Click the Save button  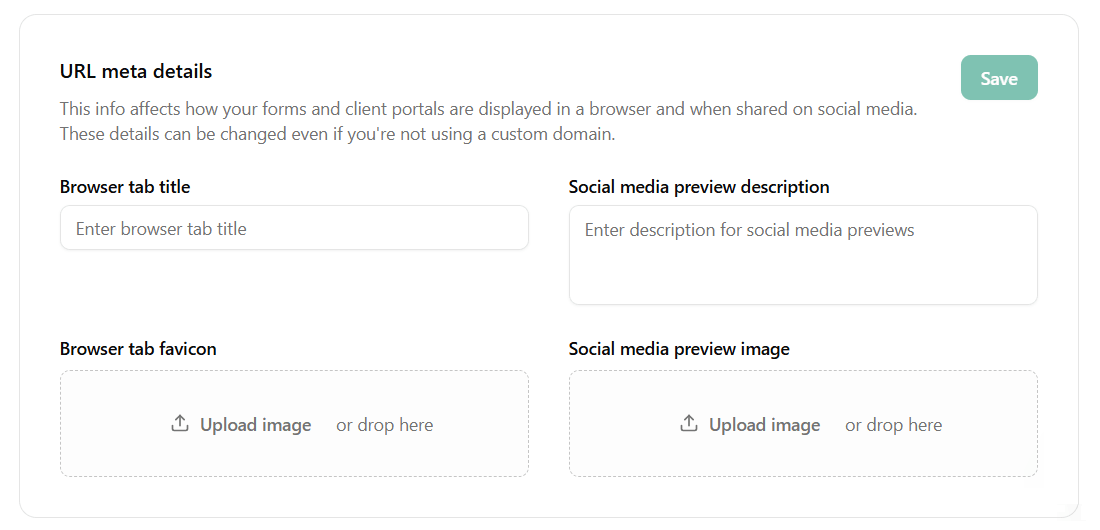[999, 78]
